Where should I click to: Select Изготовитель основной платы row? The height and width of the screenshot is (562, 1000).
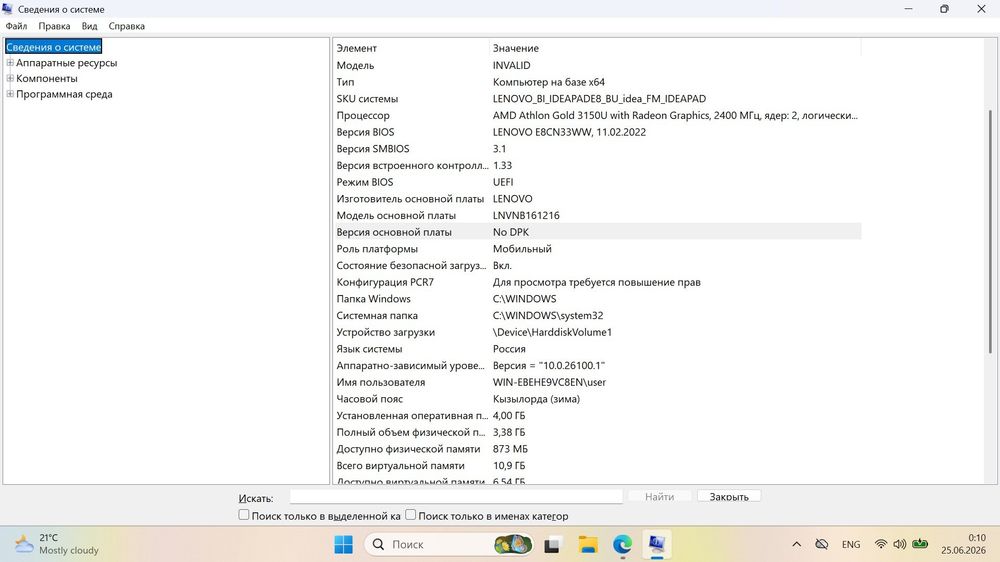[x=598, y=198]
